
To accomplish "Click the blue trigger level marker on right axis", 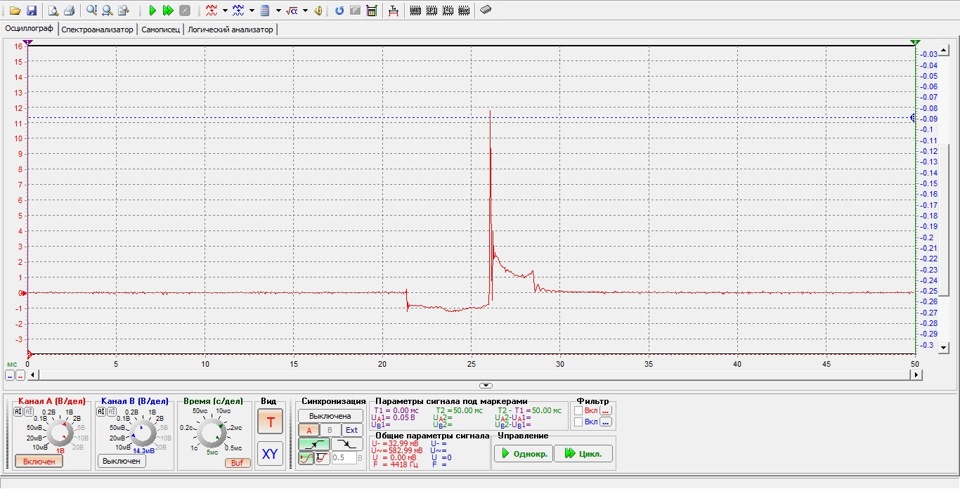I will coord(913,118).
